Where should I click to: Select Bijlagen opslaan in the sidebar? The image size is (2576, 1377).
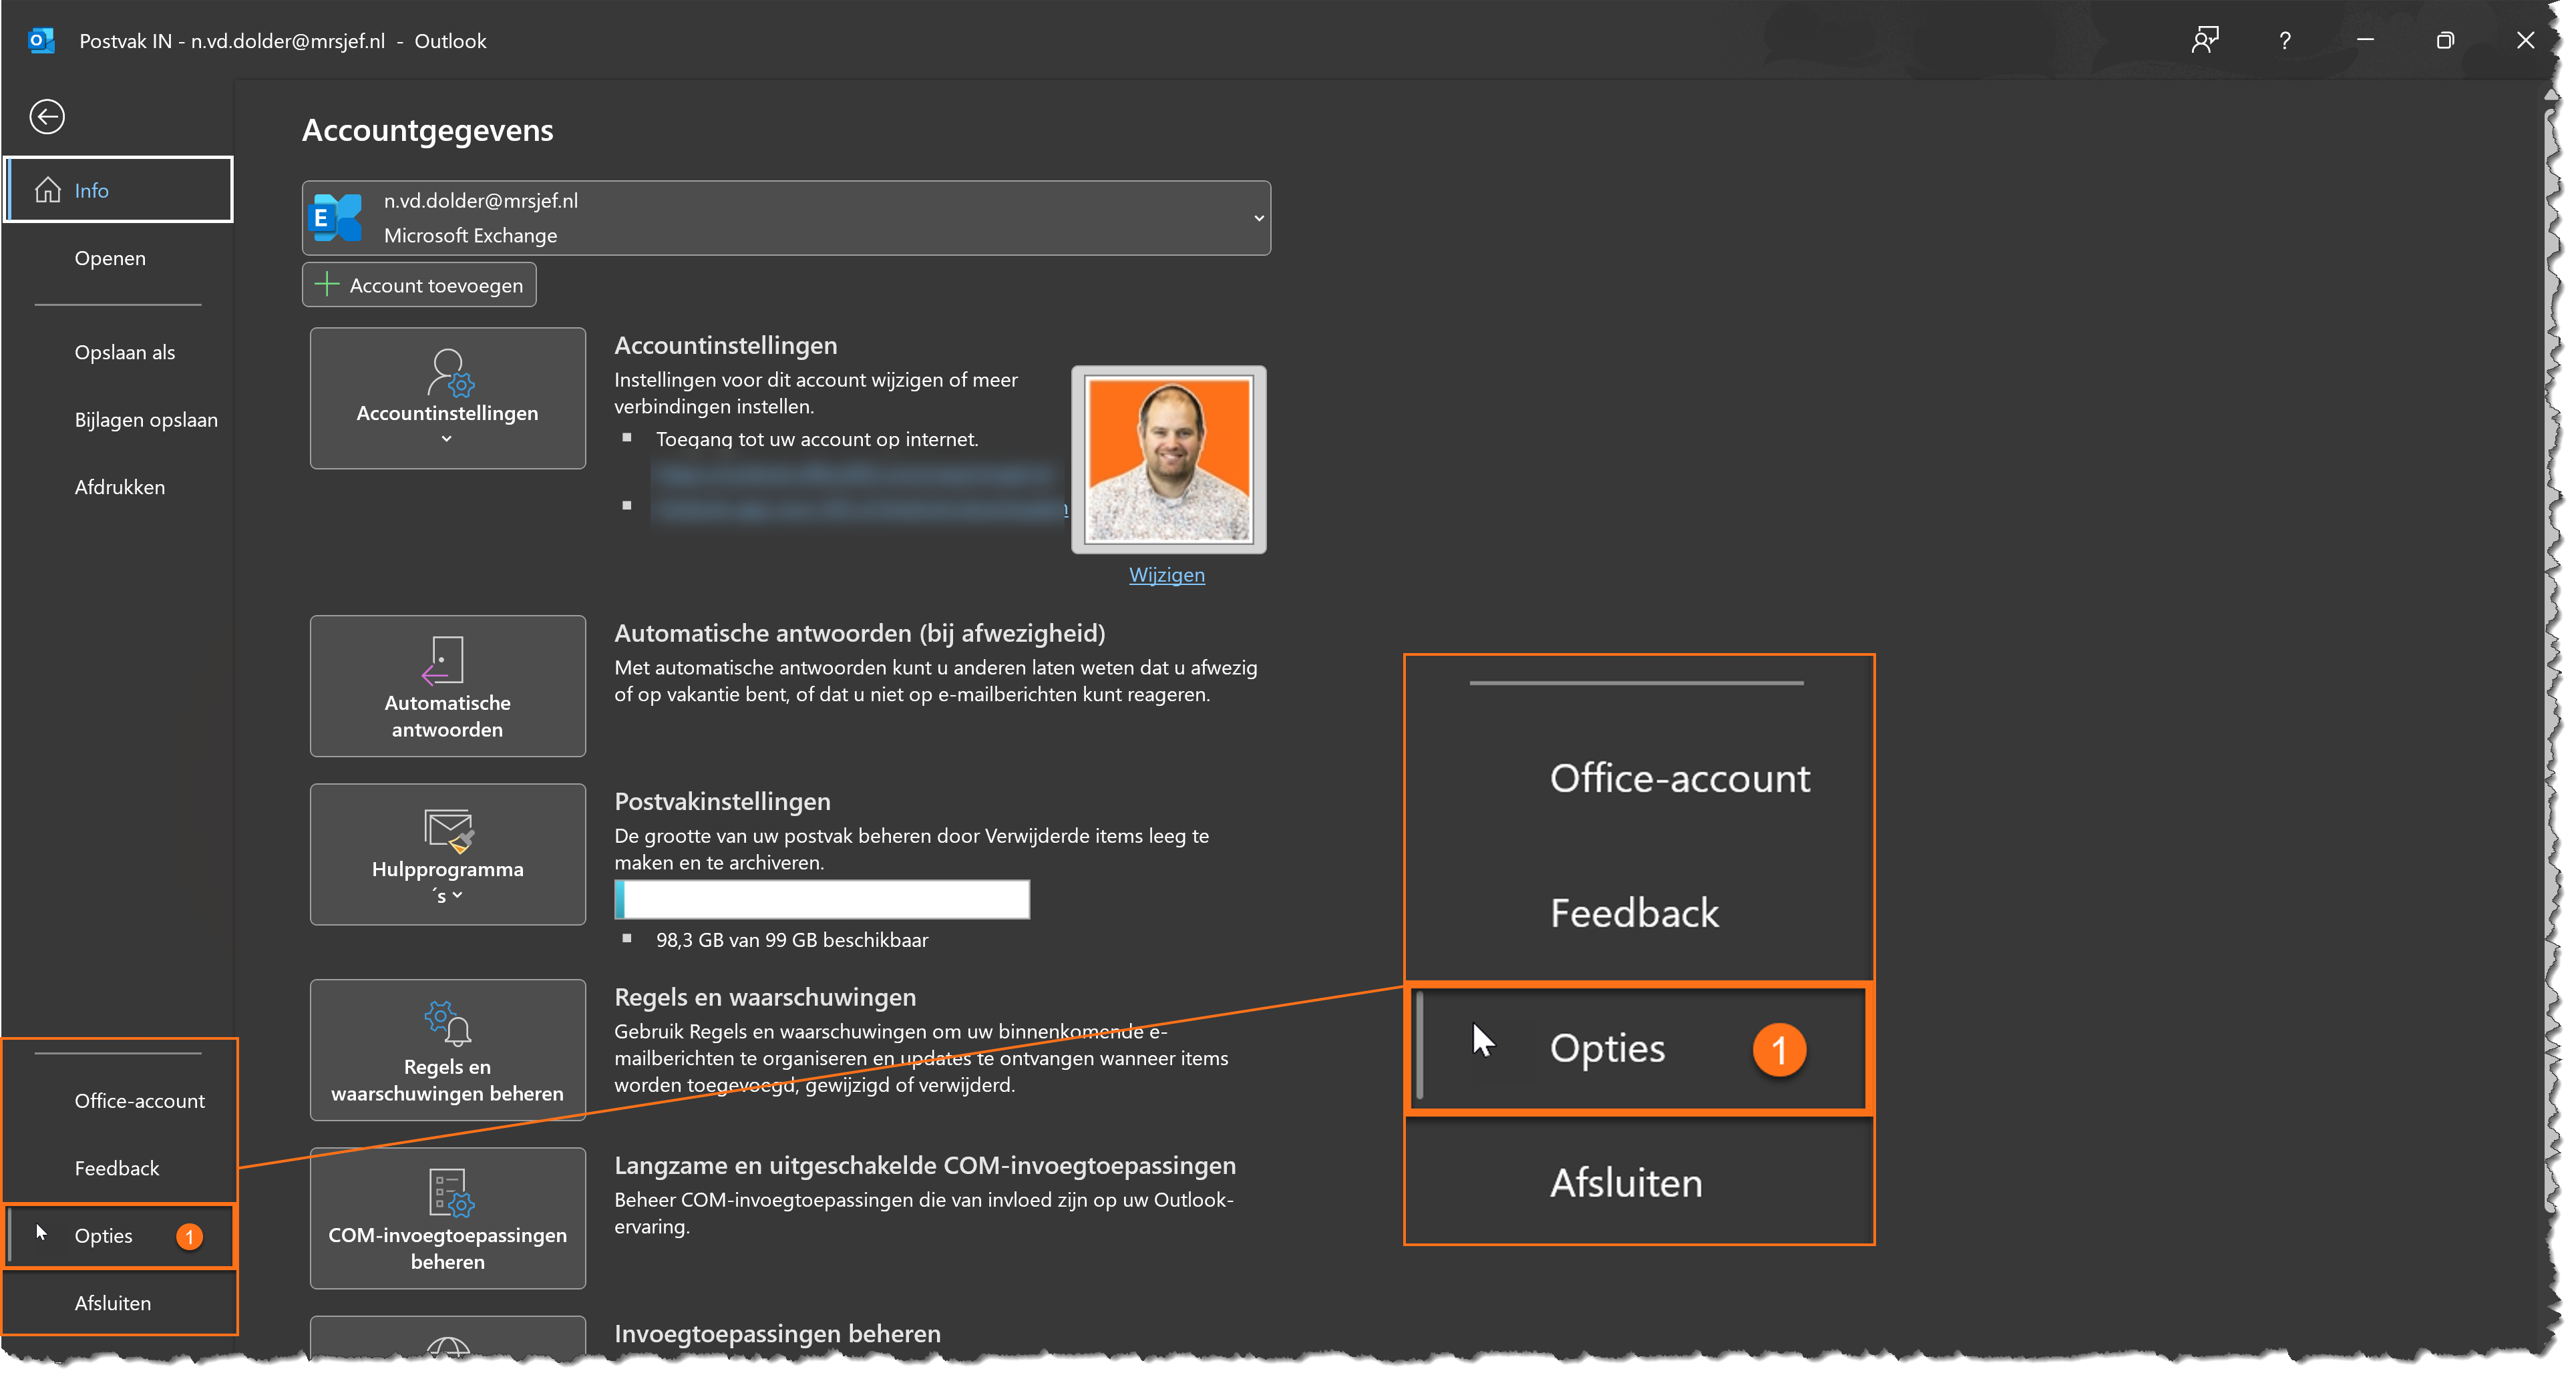click(x=146, y=420)
